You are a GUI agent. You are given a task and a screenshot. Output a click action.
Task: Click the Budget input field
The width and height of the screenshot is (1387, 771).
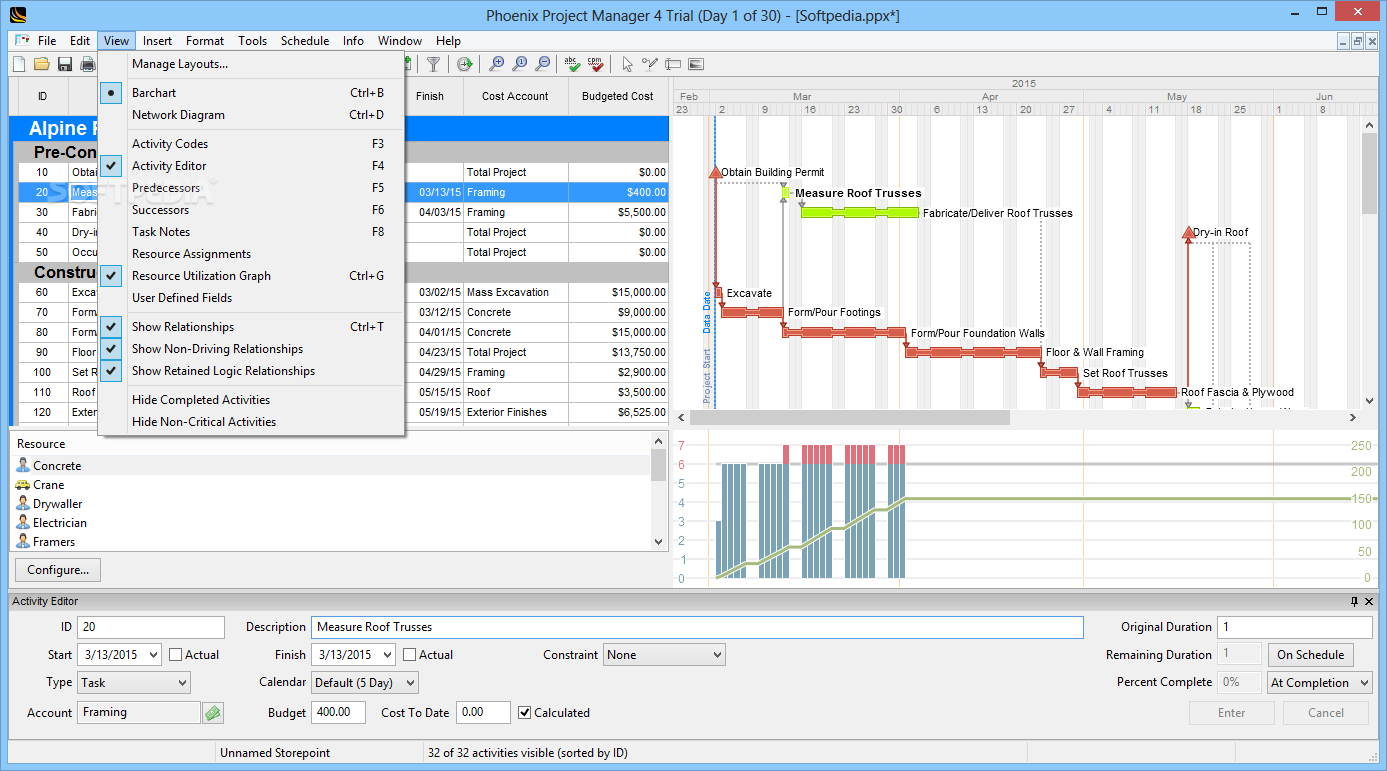click(x=340, y=713)
